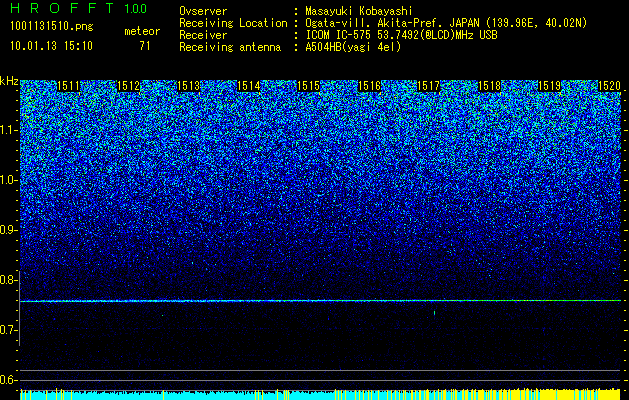Click the Receiving Location label

click(233, 23)
